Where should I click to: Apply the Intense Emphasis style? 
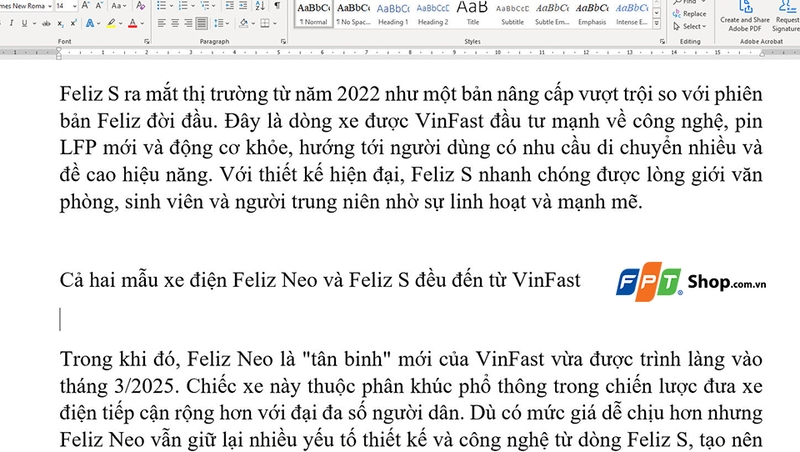632,13
